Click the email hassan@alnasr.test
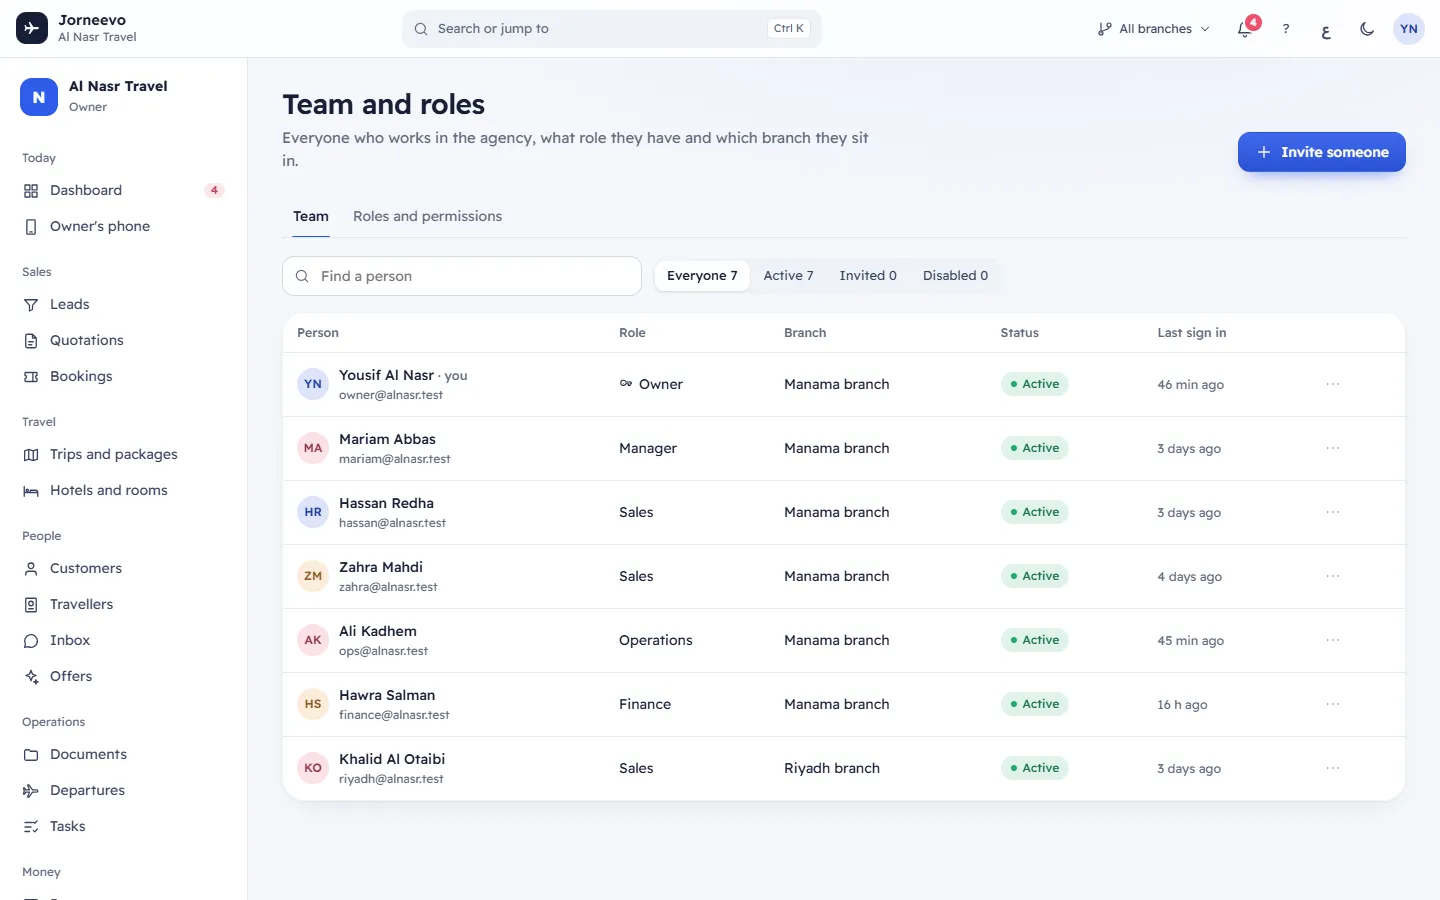 (392, 523)
